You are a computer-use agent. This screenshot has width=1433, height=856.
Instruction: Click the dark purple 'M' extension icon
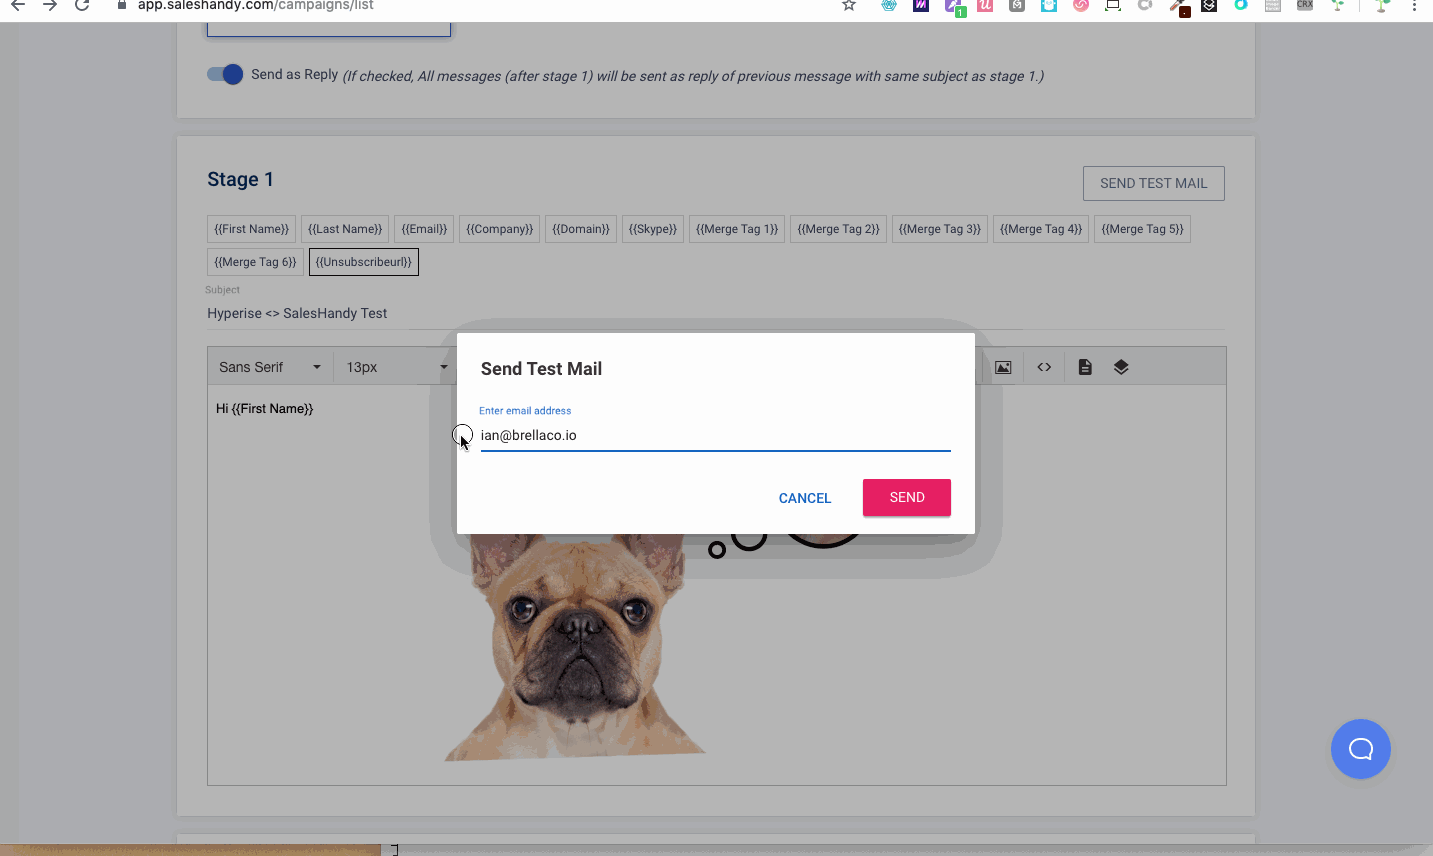(x=921, y=5)
